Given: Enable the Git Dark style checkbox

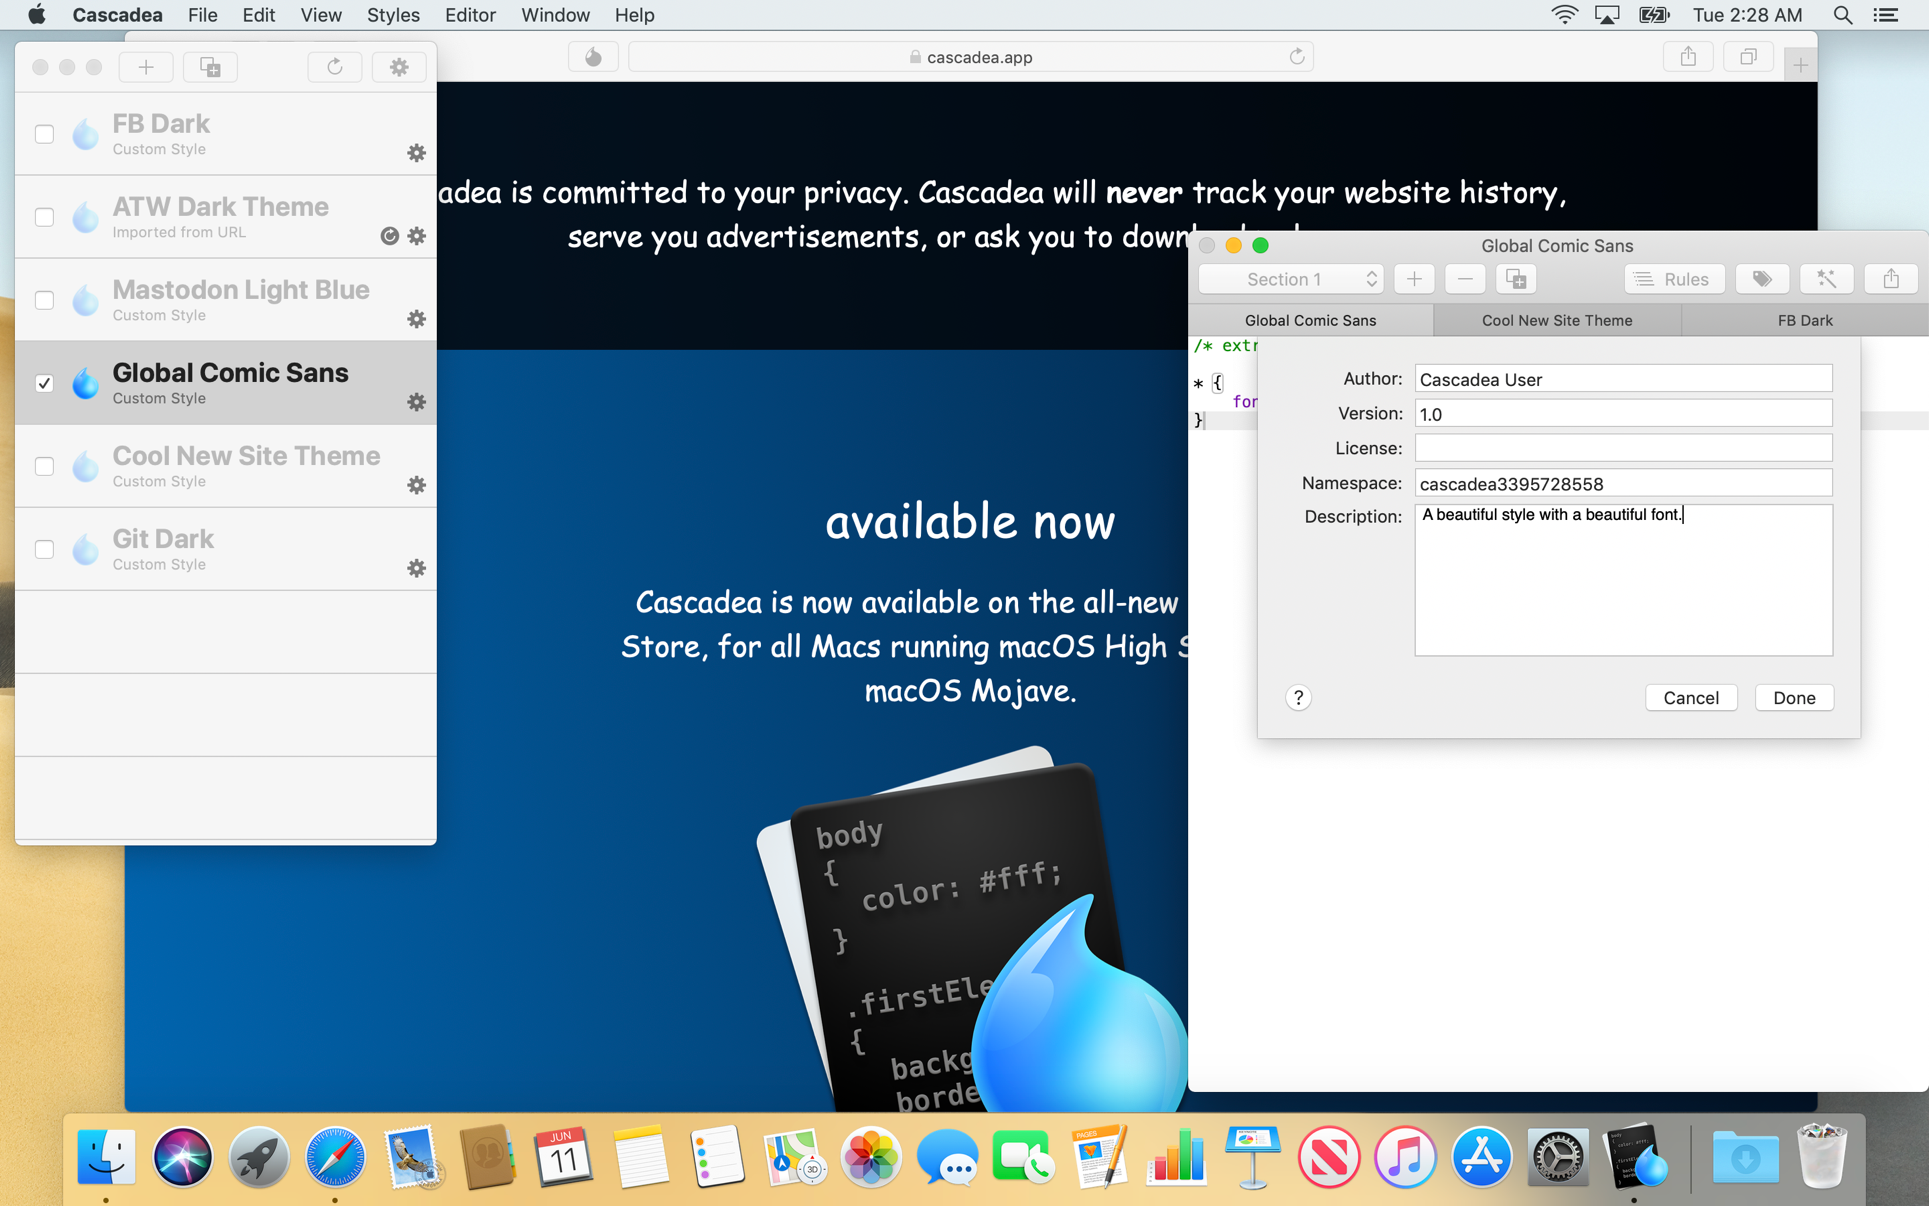Looking at the screenshot, I should 44,549.
